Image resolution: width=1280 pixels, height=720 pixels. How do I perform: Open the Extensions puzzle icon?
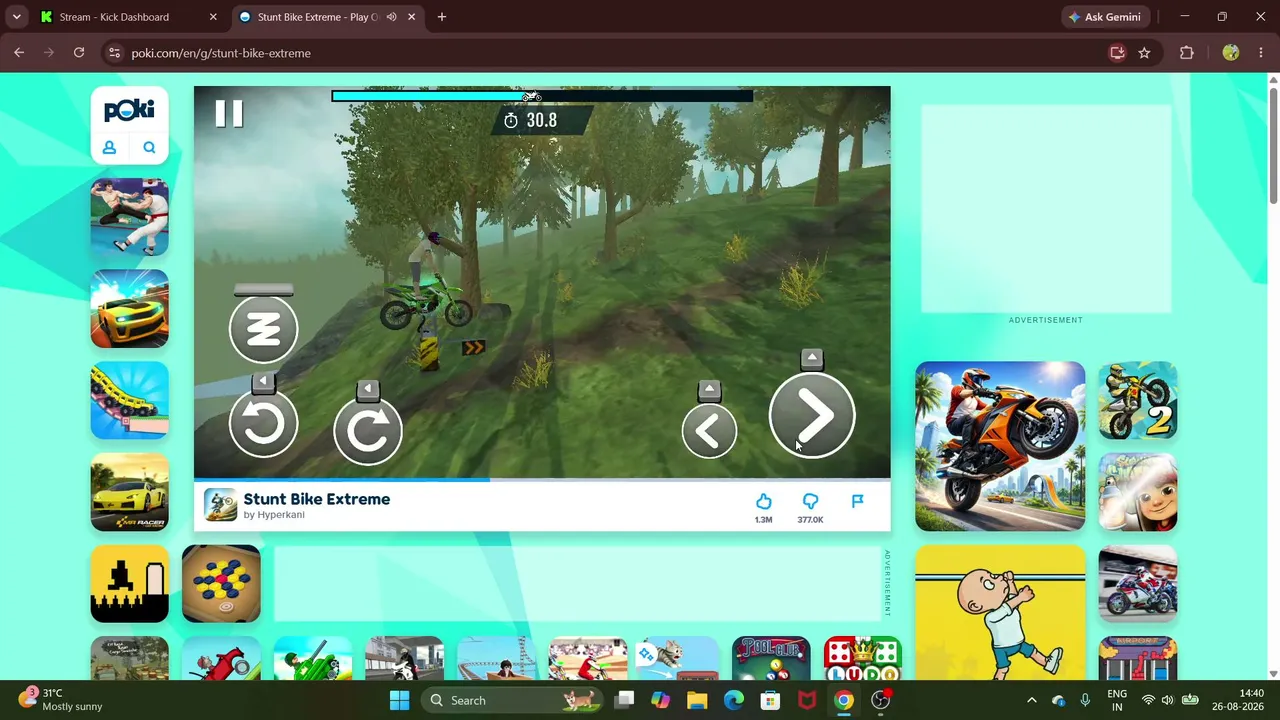point(1187,53)
